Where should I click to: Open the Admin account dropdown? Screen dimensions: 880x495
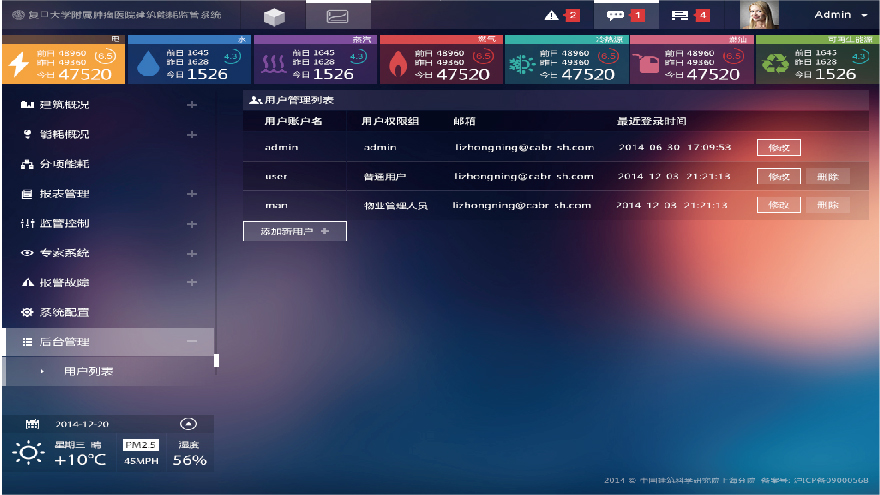pyautogui.click(x=840, y=15)
